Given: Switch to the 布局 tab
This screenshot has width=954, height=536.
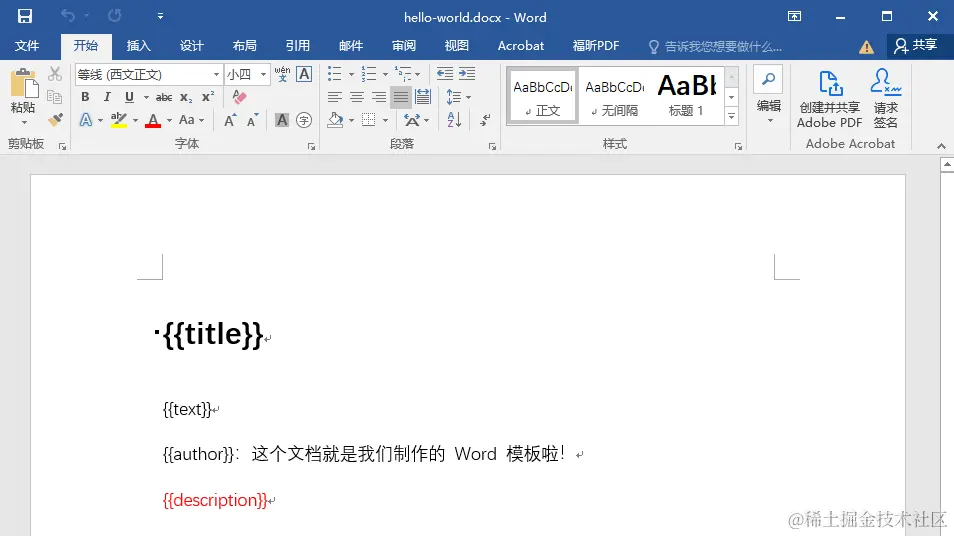Looking at the screenshot, I should (244, 46).
